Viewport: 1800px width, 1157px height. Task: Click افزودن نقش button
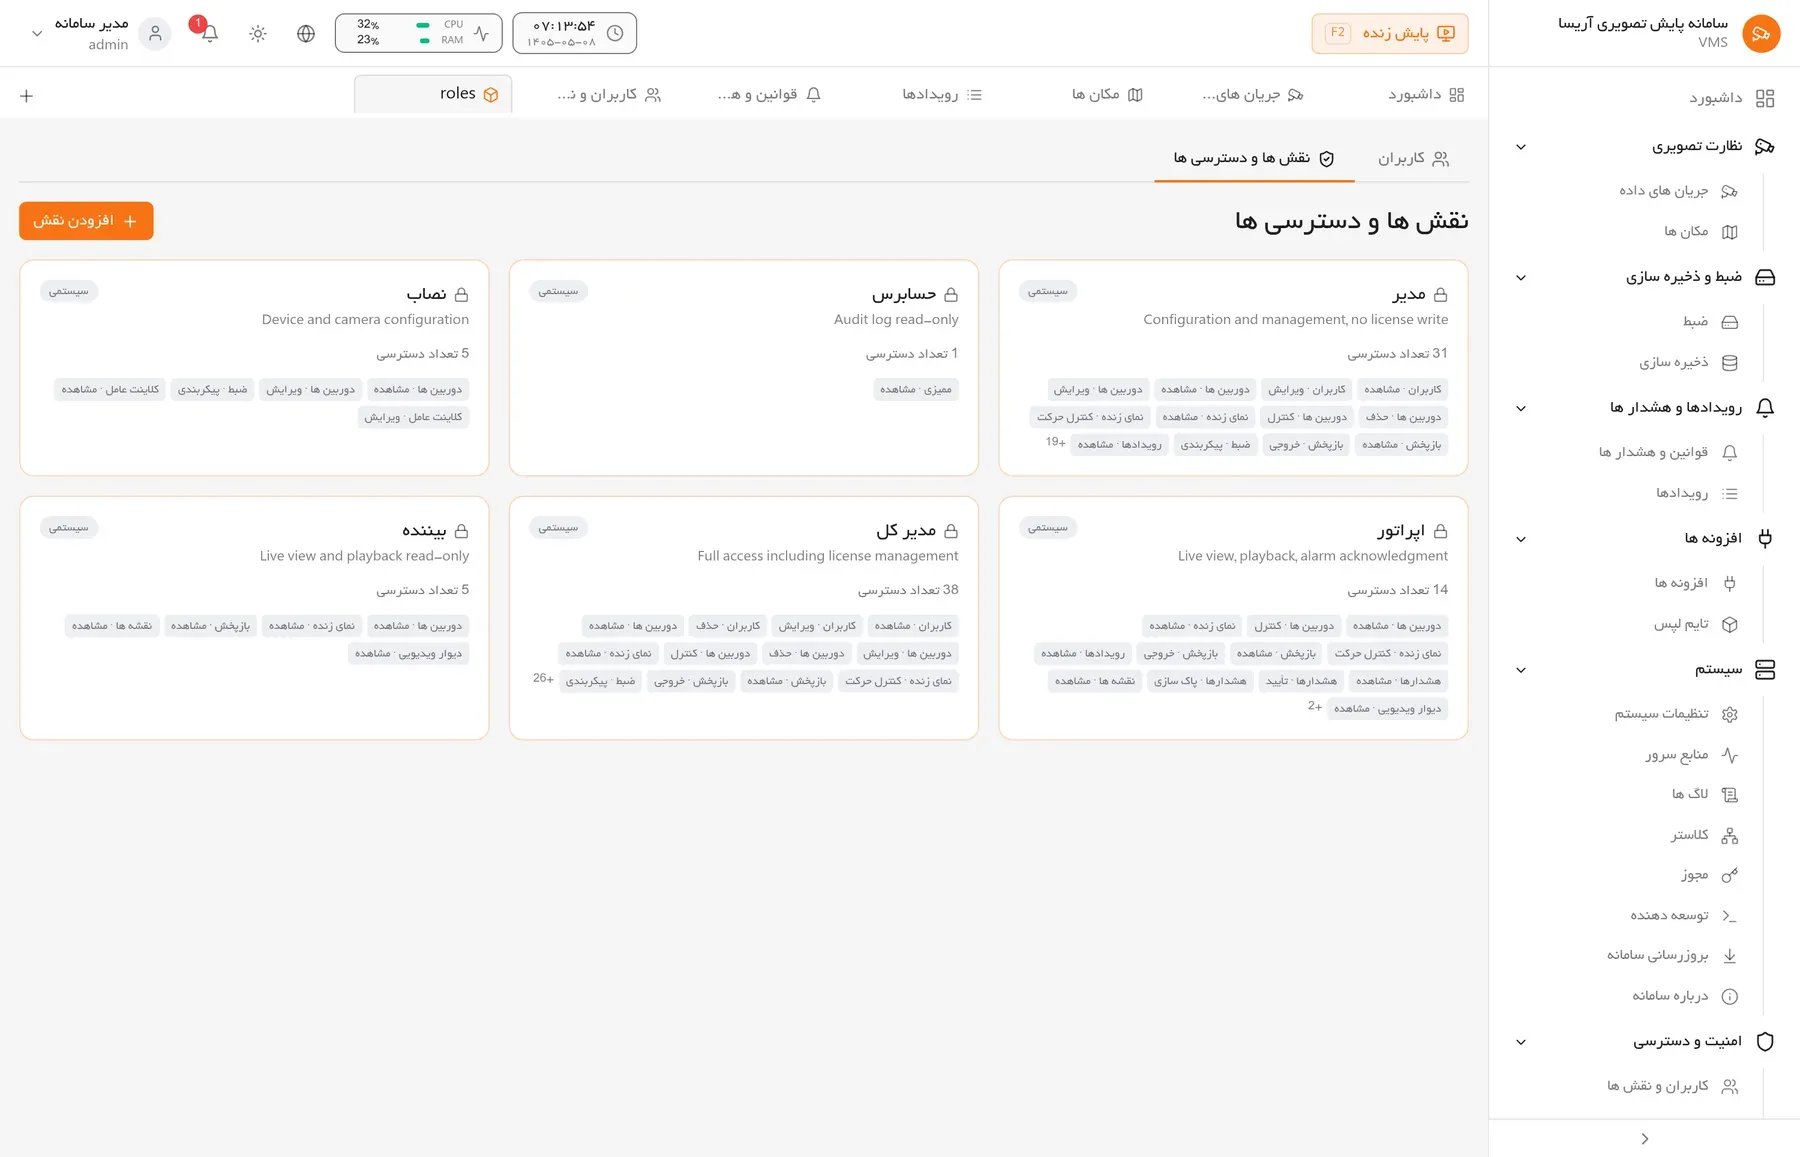[86, 221]
